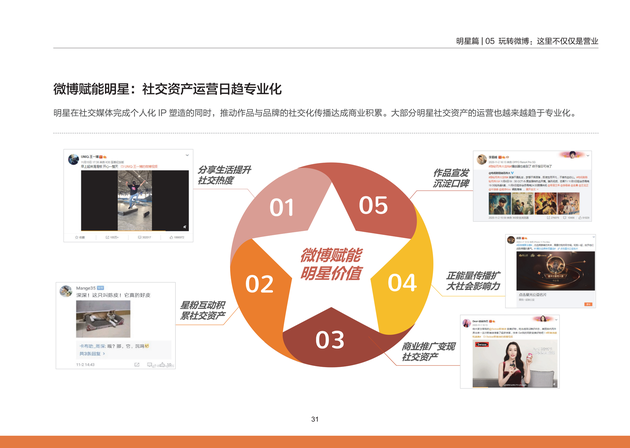630x448 pixels.
Task: Click the decorative badge atop the product ad post
Action: (x=543, y=319)
